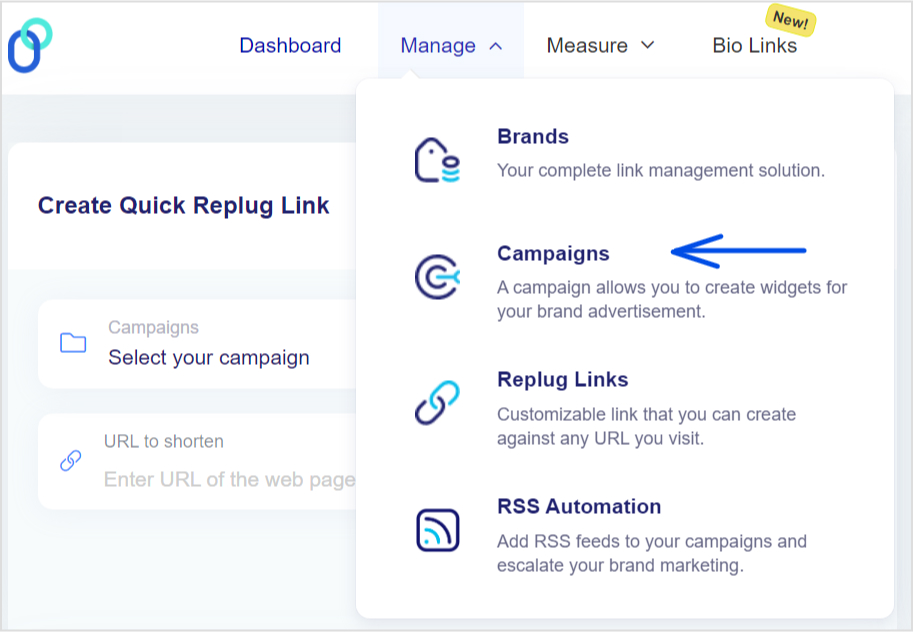Click the New! badge
This screenshot has height=632, width=913.
tap(790, 20)
